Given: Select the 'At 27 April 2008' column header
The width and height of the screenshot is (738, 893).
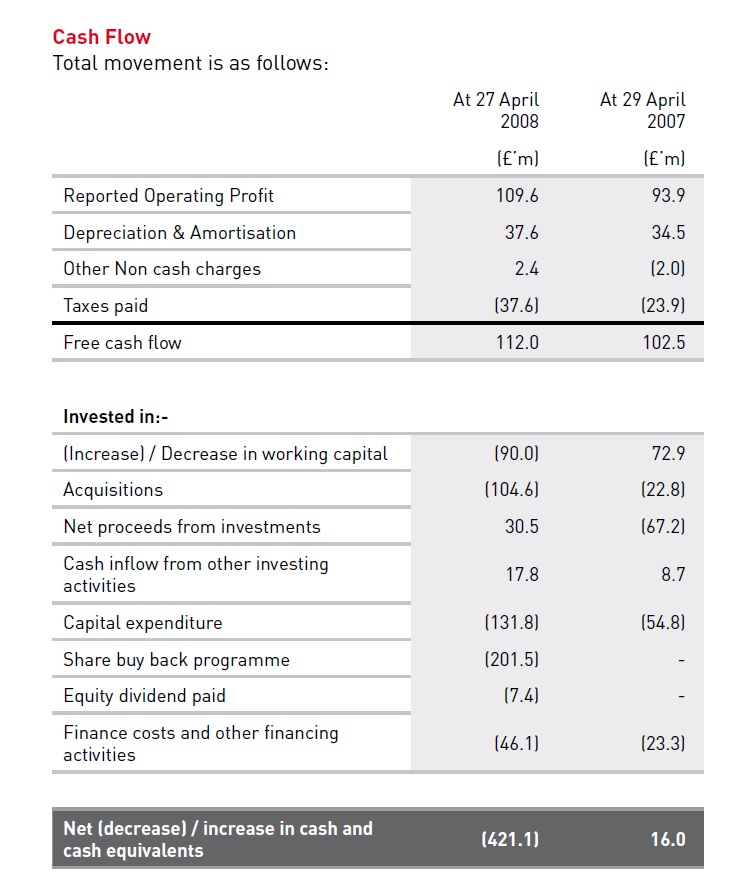Looking at the screenshot, I should point(496,110).
